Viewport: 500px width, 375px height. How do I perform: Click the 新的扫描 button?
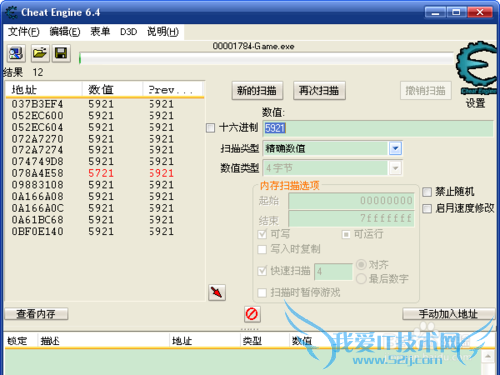point(257,91)
